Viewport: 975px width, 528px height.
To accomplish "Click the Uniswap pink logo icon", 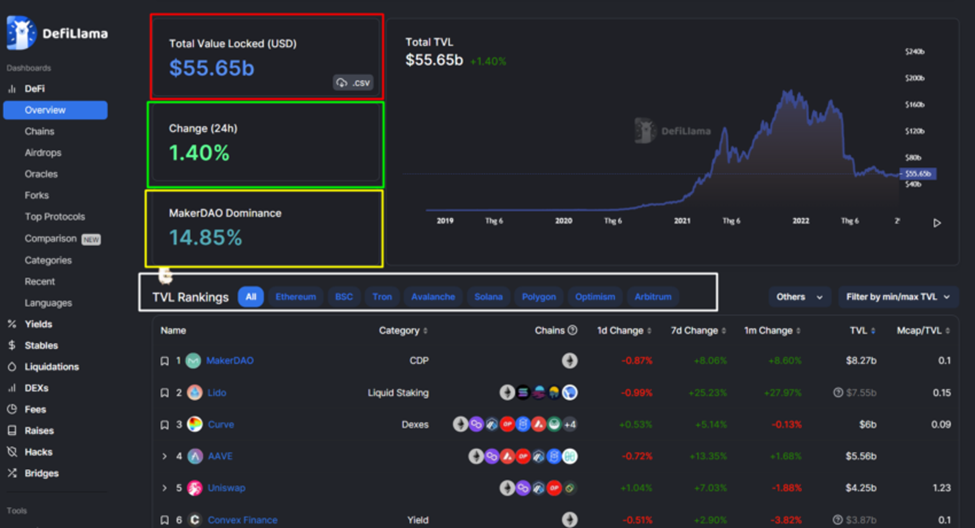I will coord(195,488).
